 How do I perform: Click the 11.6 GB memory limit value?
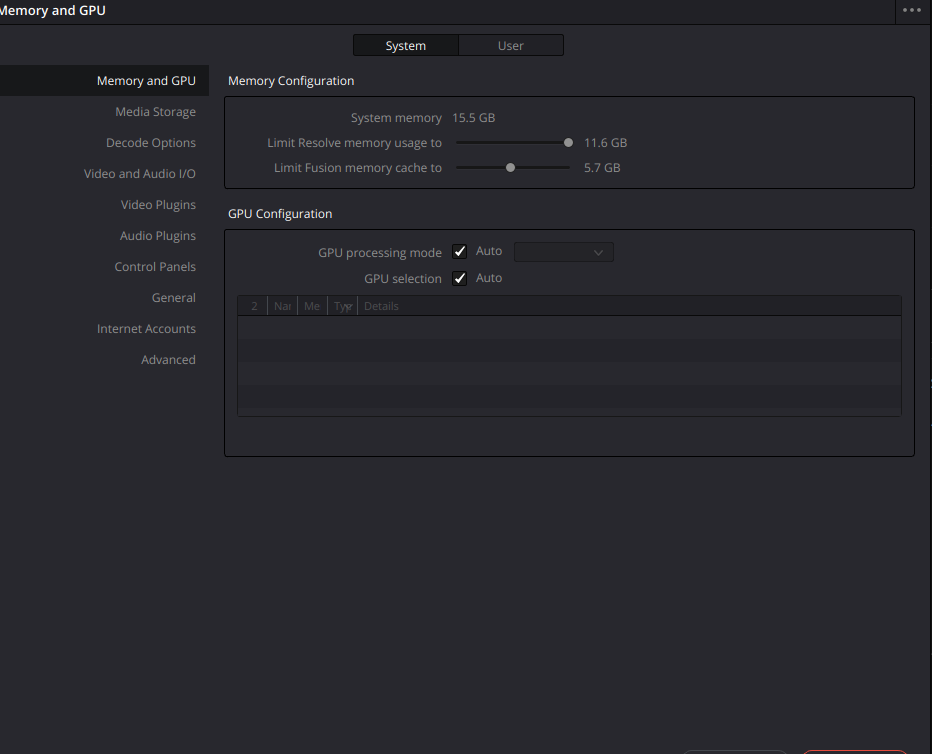coord(605,143)
